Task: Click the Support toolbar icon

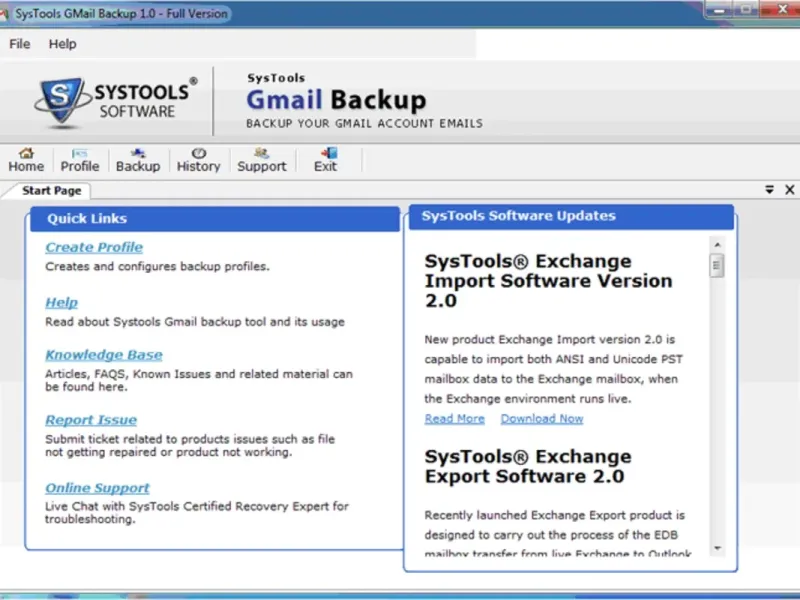Action: click(261, 160)
